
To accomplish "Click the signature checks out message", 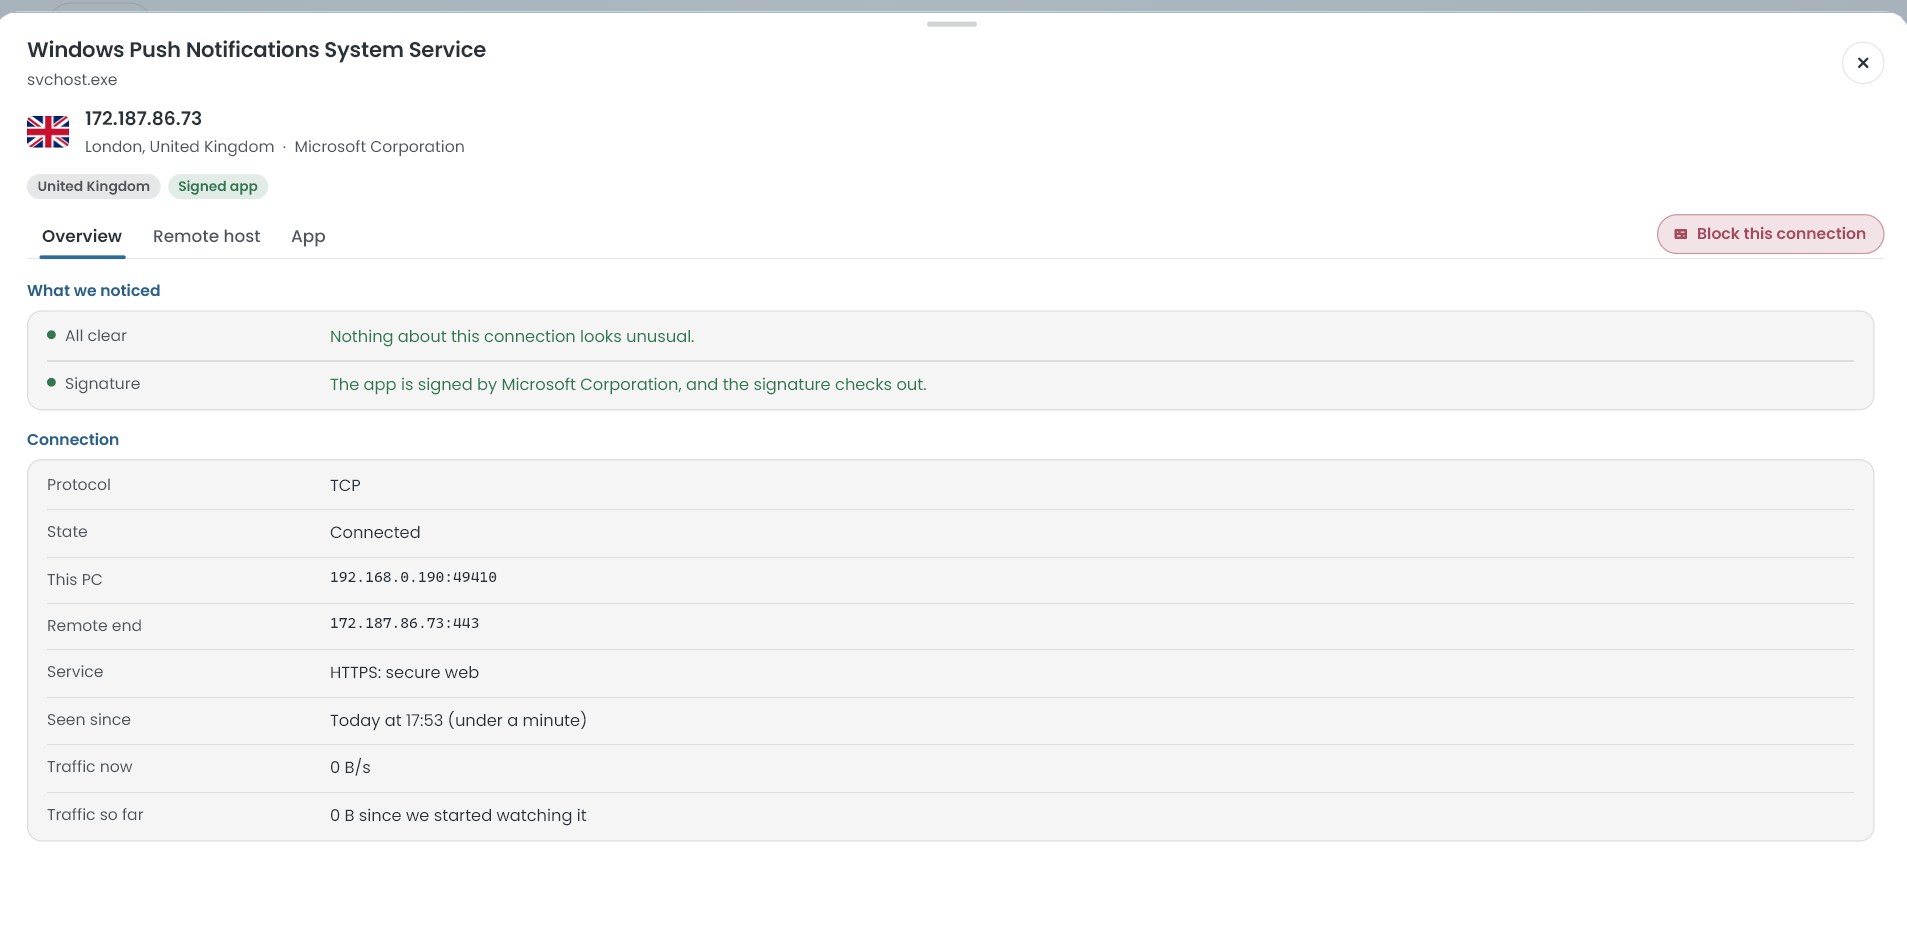I will point(628,385).
